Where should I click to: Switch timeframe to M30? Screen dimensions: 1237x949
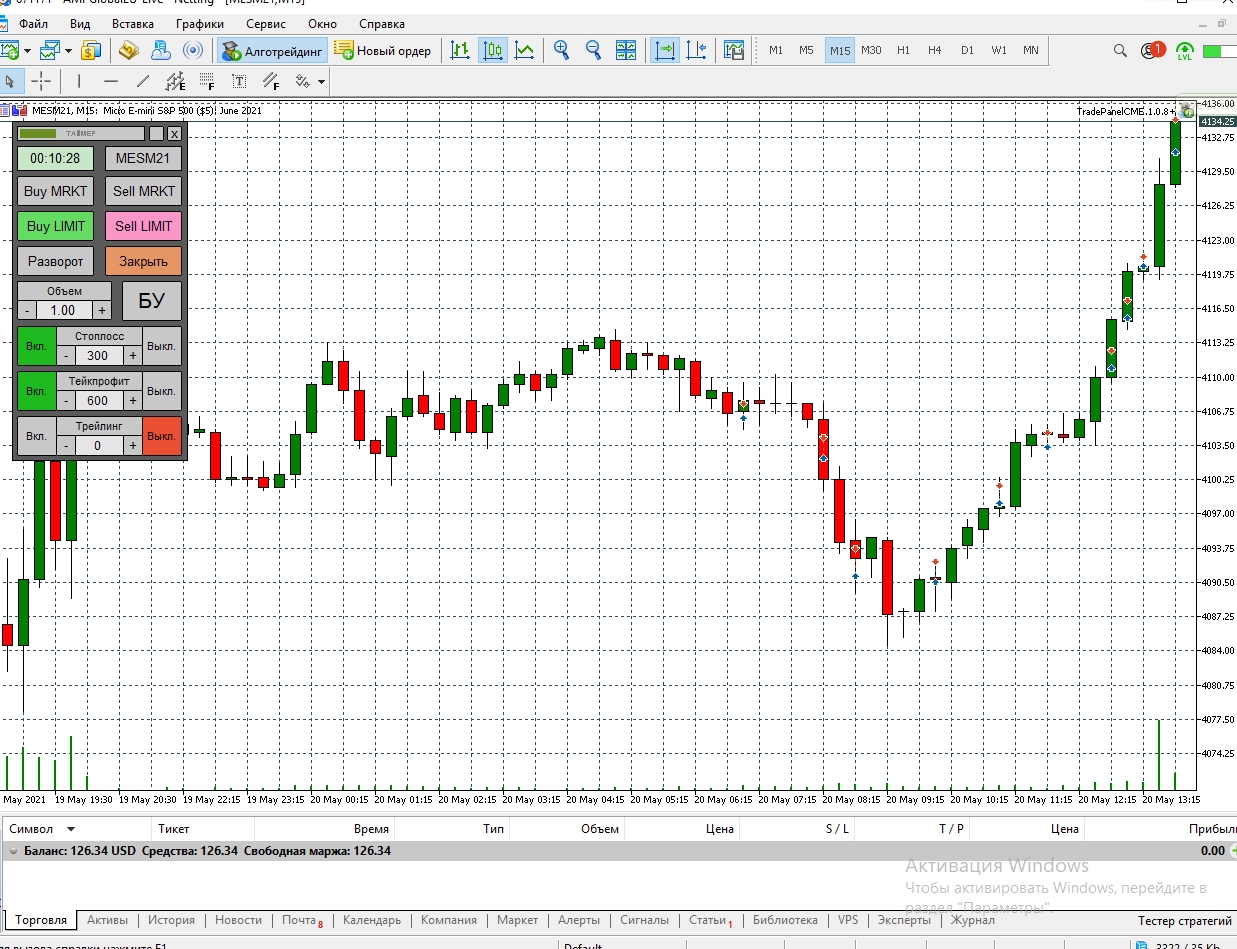pos(871,50)
